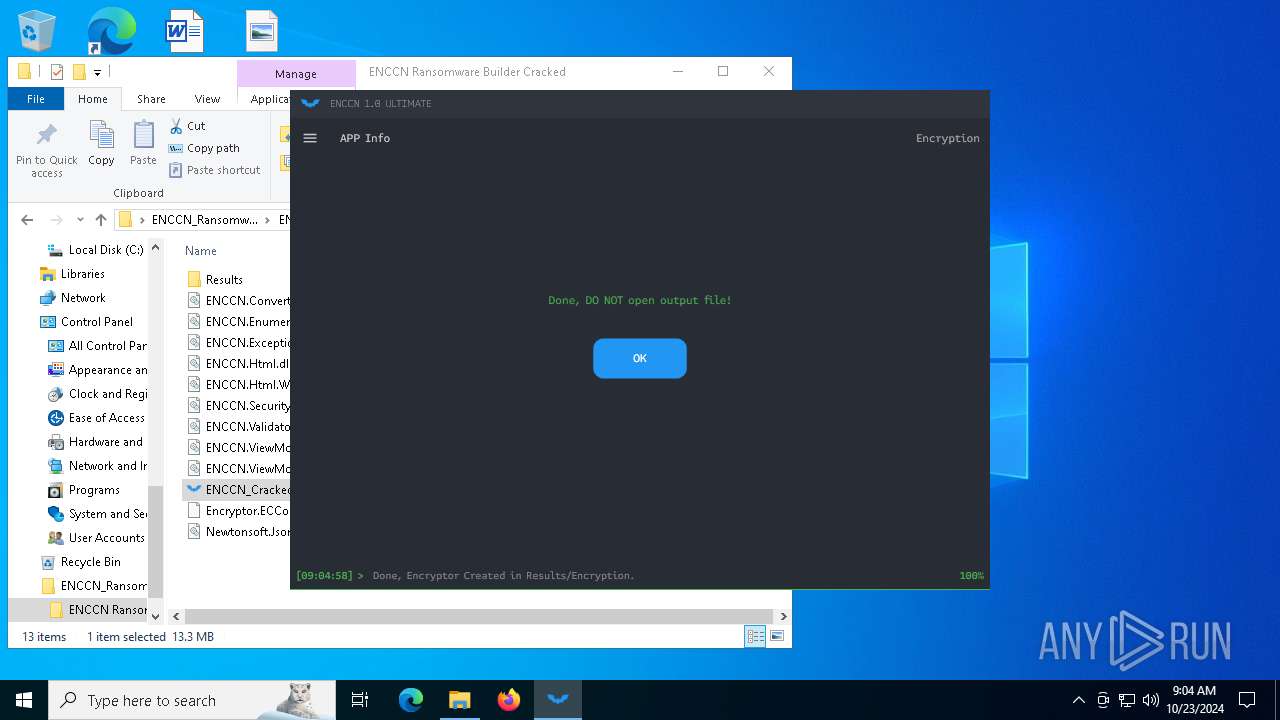Open recent locations dropdown arrow
The width and height of the screenshot is (1280, 720).
80,220
